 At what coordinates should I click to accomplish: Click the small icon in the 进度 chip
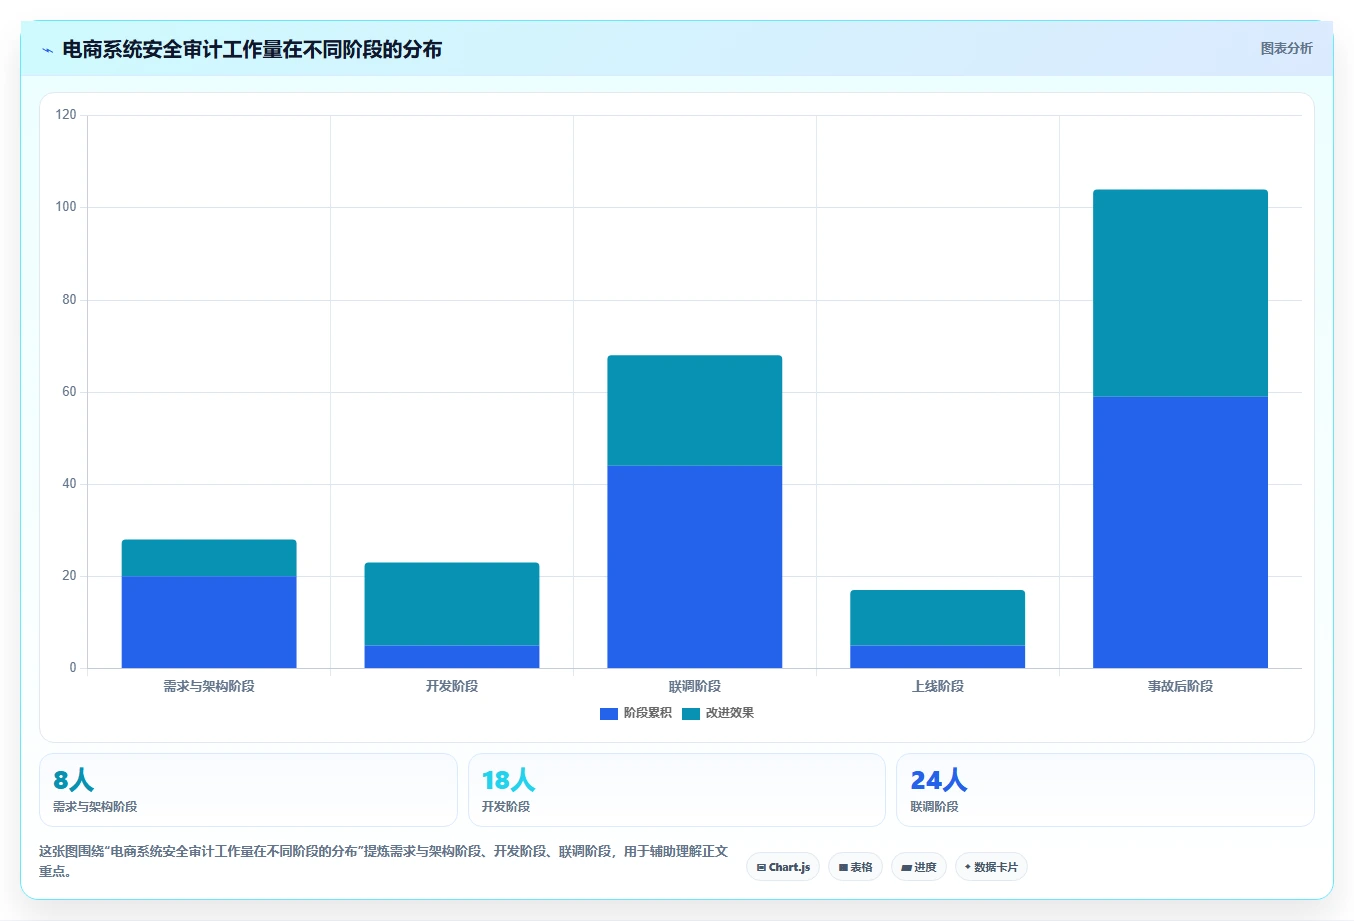tap(906, 868)
